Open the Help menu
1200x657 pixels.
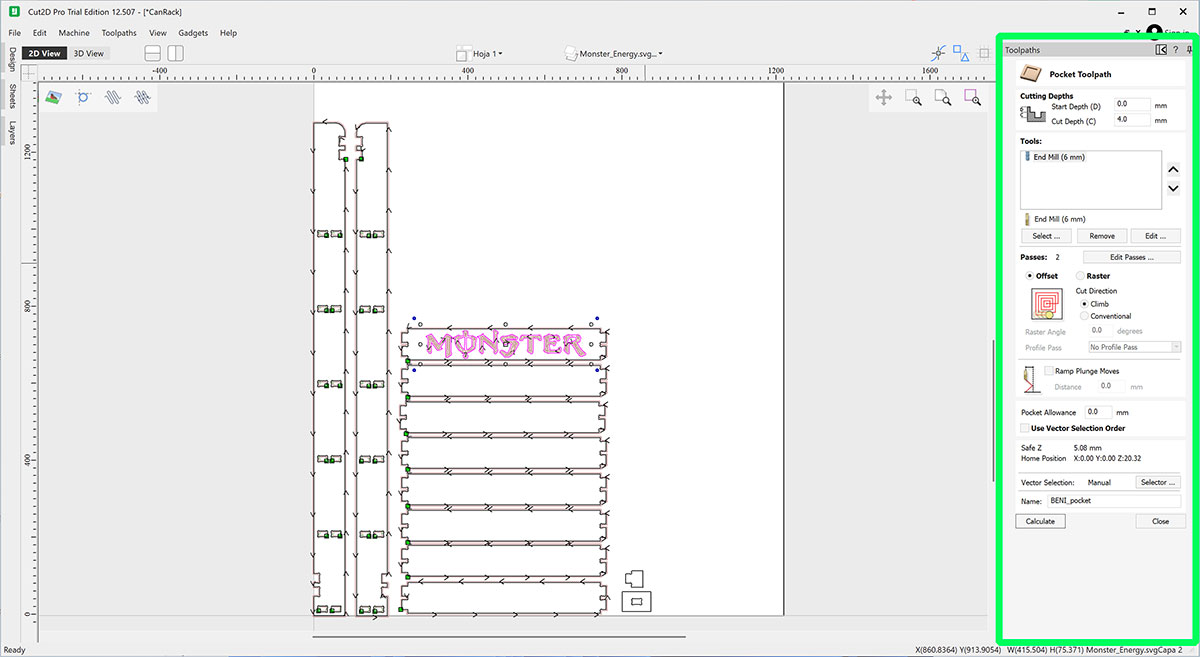pos(228,33)
